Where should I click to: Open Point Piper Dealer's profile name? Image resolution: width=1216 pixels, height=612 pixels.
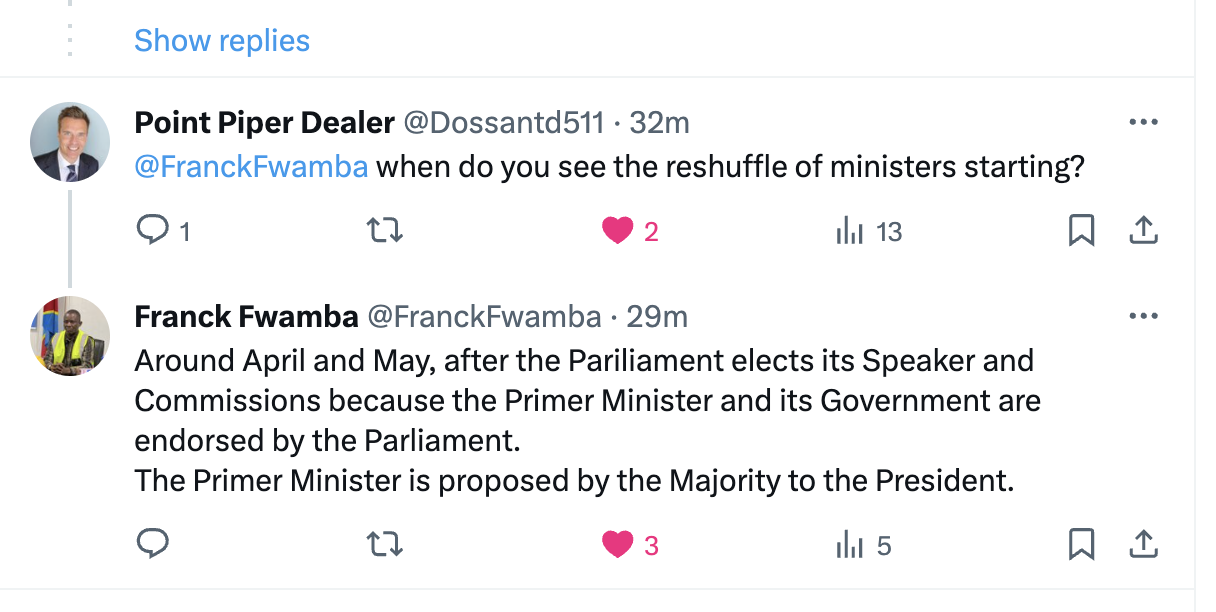pyautogui.click(x=264, y=123)
